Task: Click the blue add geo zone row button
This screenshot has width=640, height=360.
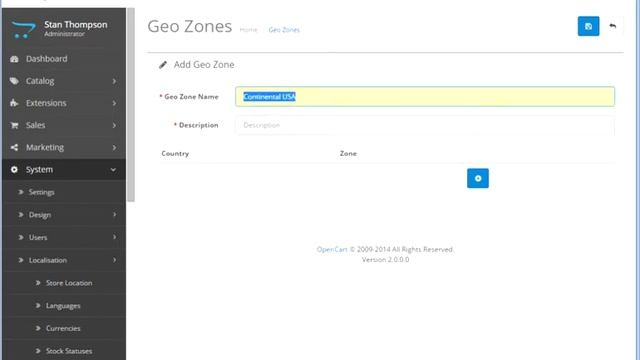Action: [478, 178]
